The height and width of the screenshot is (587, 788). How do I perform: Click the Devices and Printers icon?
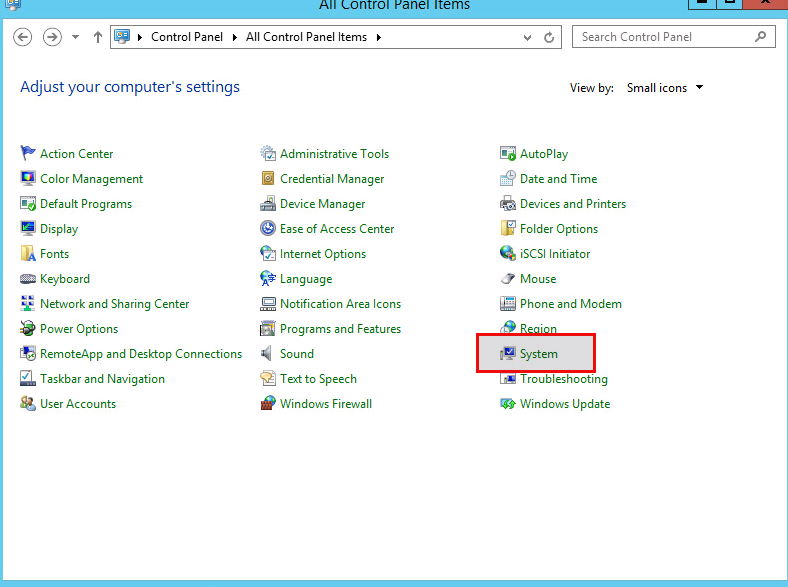[x=508, y=203]
